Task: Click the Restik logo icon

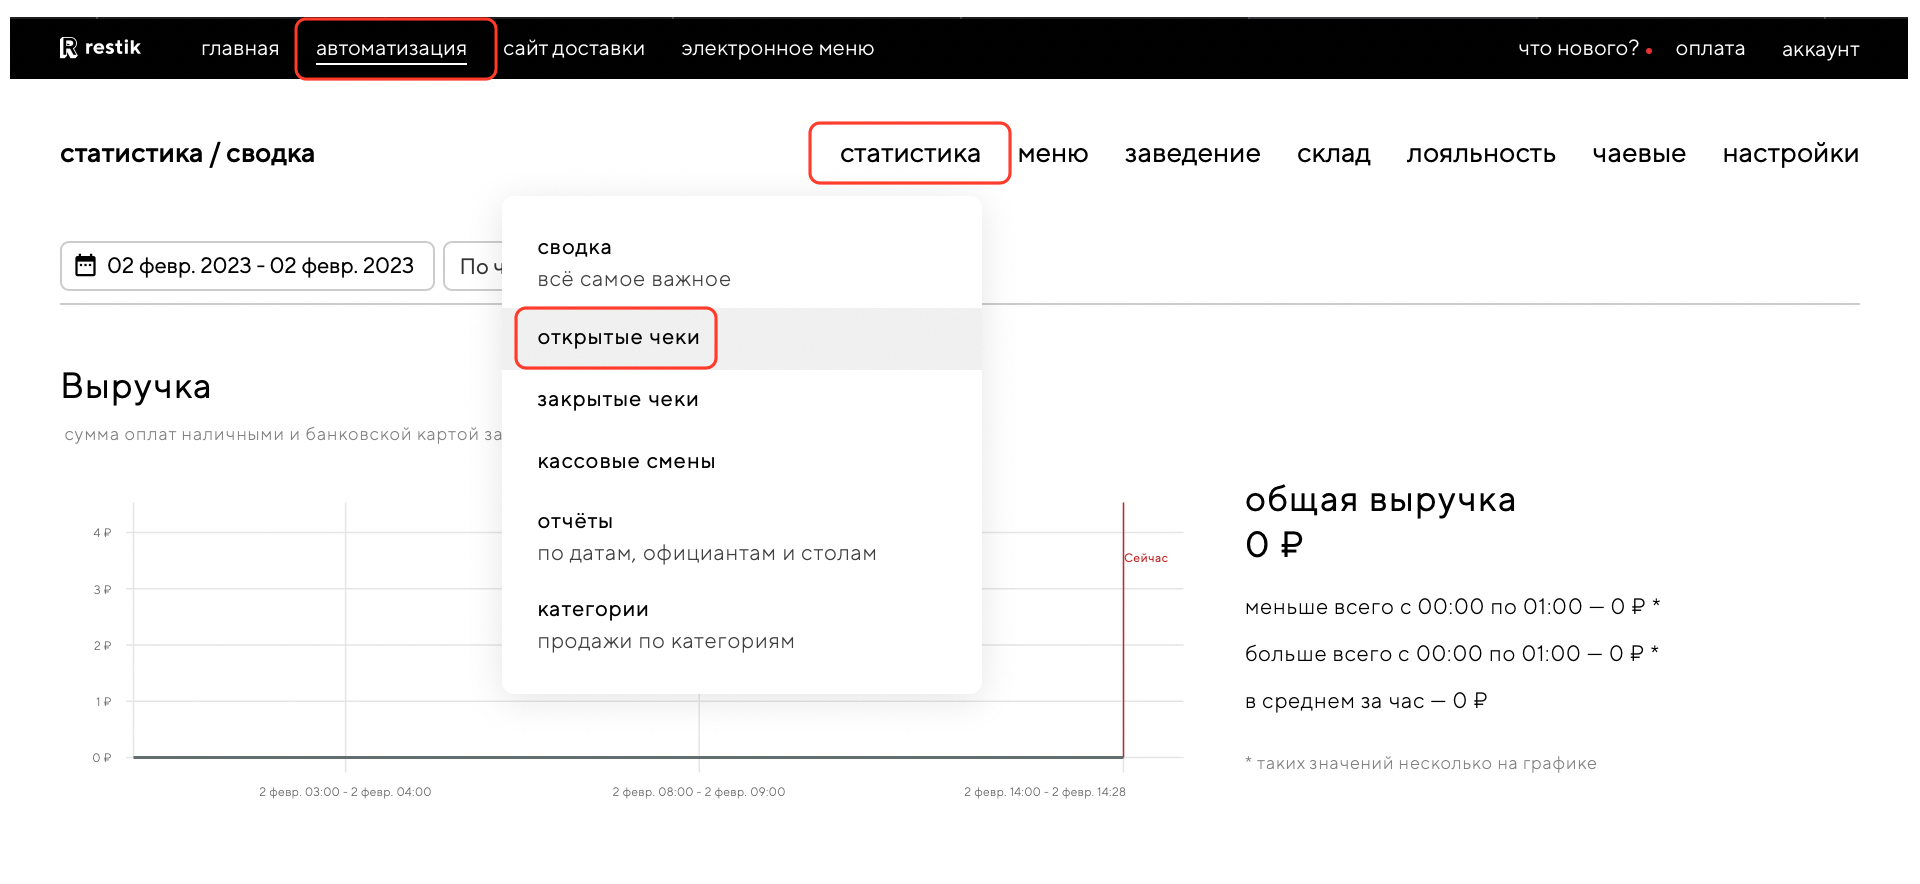Action: (x=68, y=48)
